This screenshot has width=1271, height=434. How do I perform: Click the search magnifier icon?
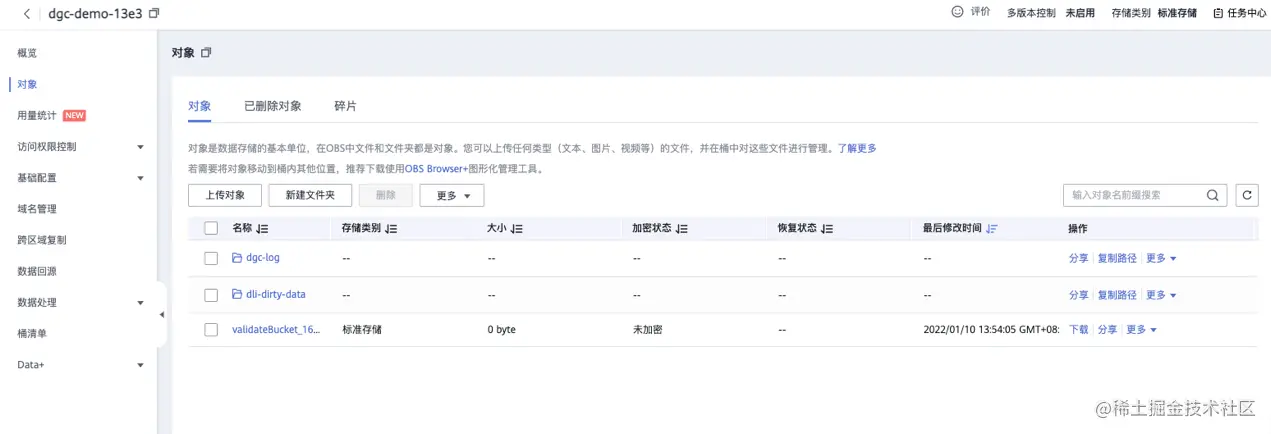[1212, 195]
